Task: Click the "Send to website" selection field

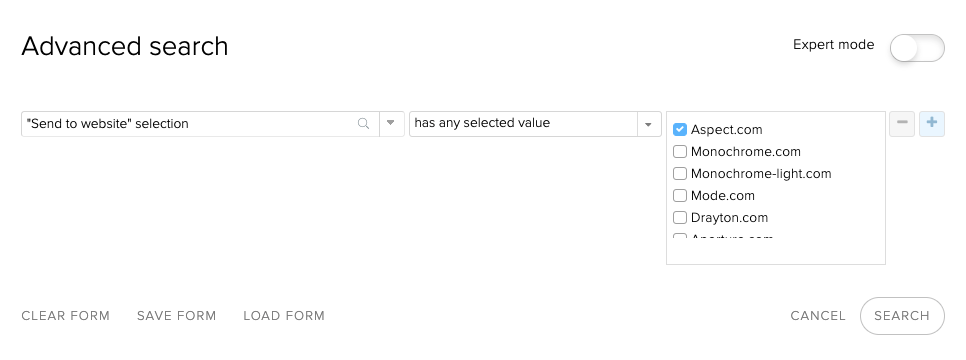Action: (200, 124)
